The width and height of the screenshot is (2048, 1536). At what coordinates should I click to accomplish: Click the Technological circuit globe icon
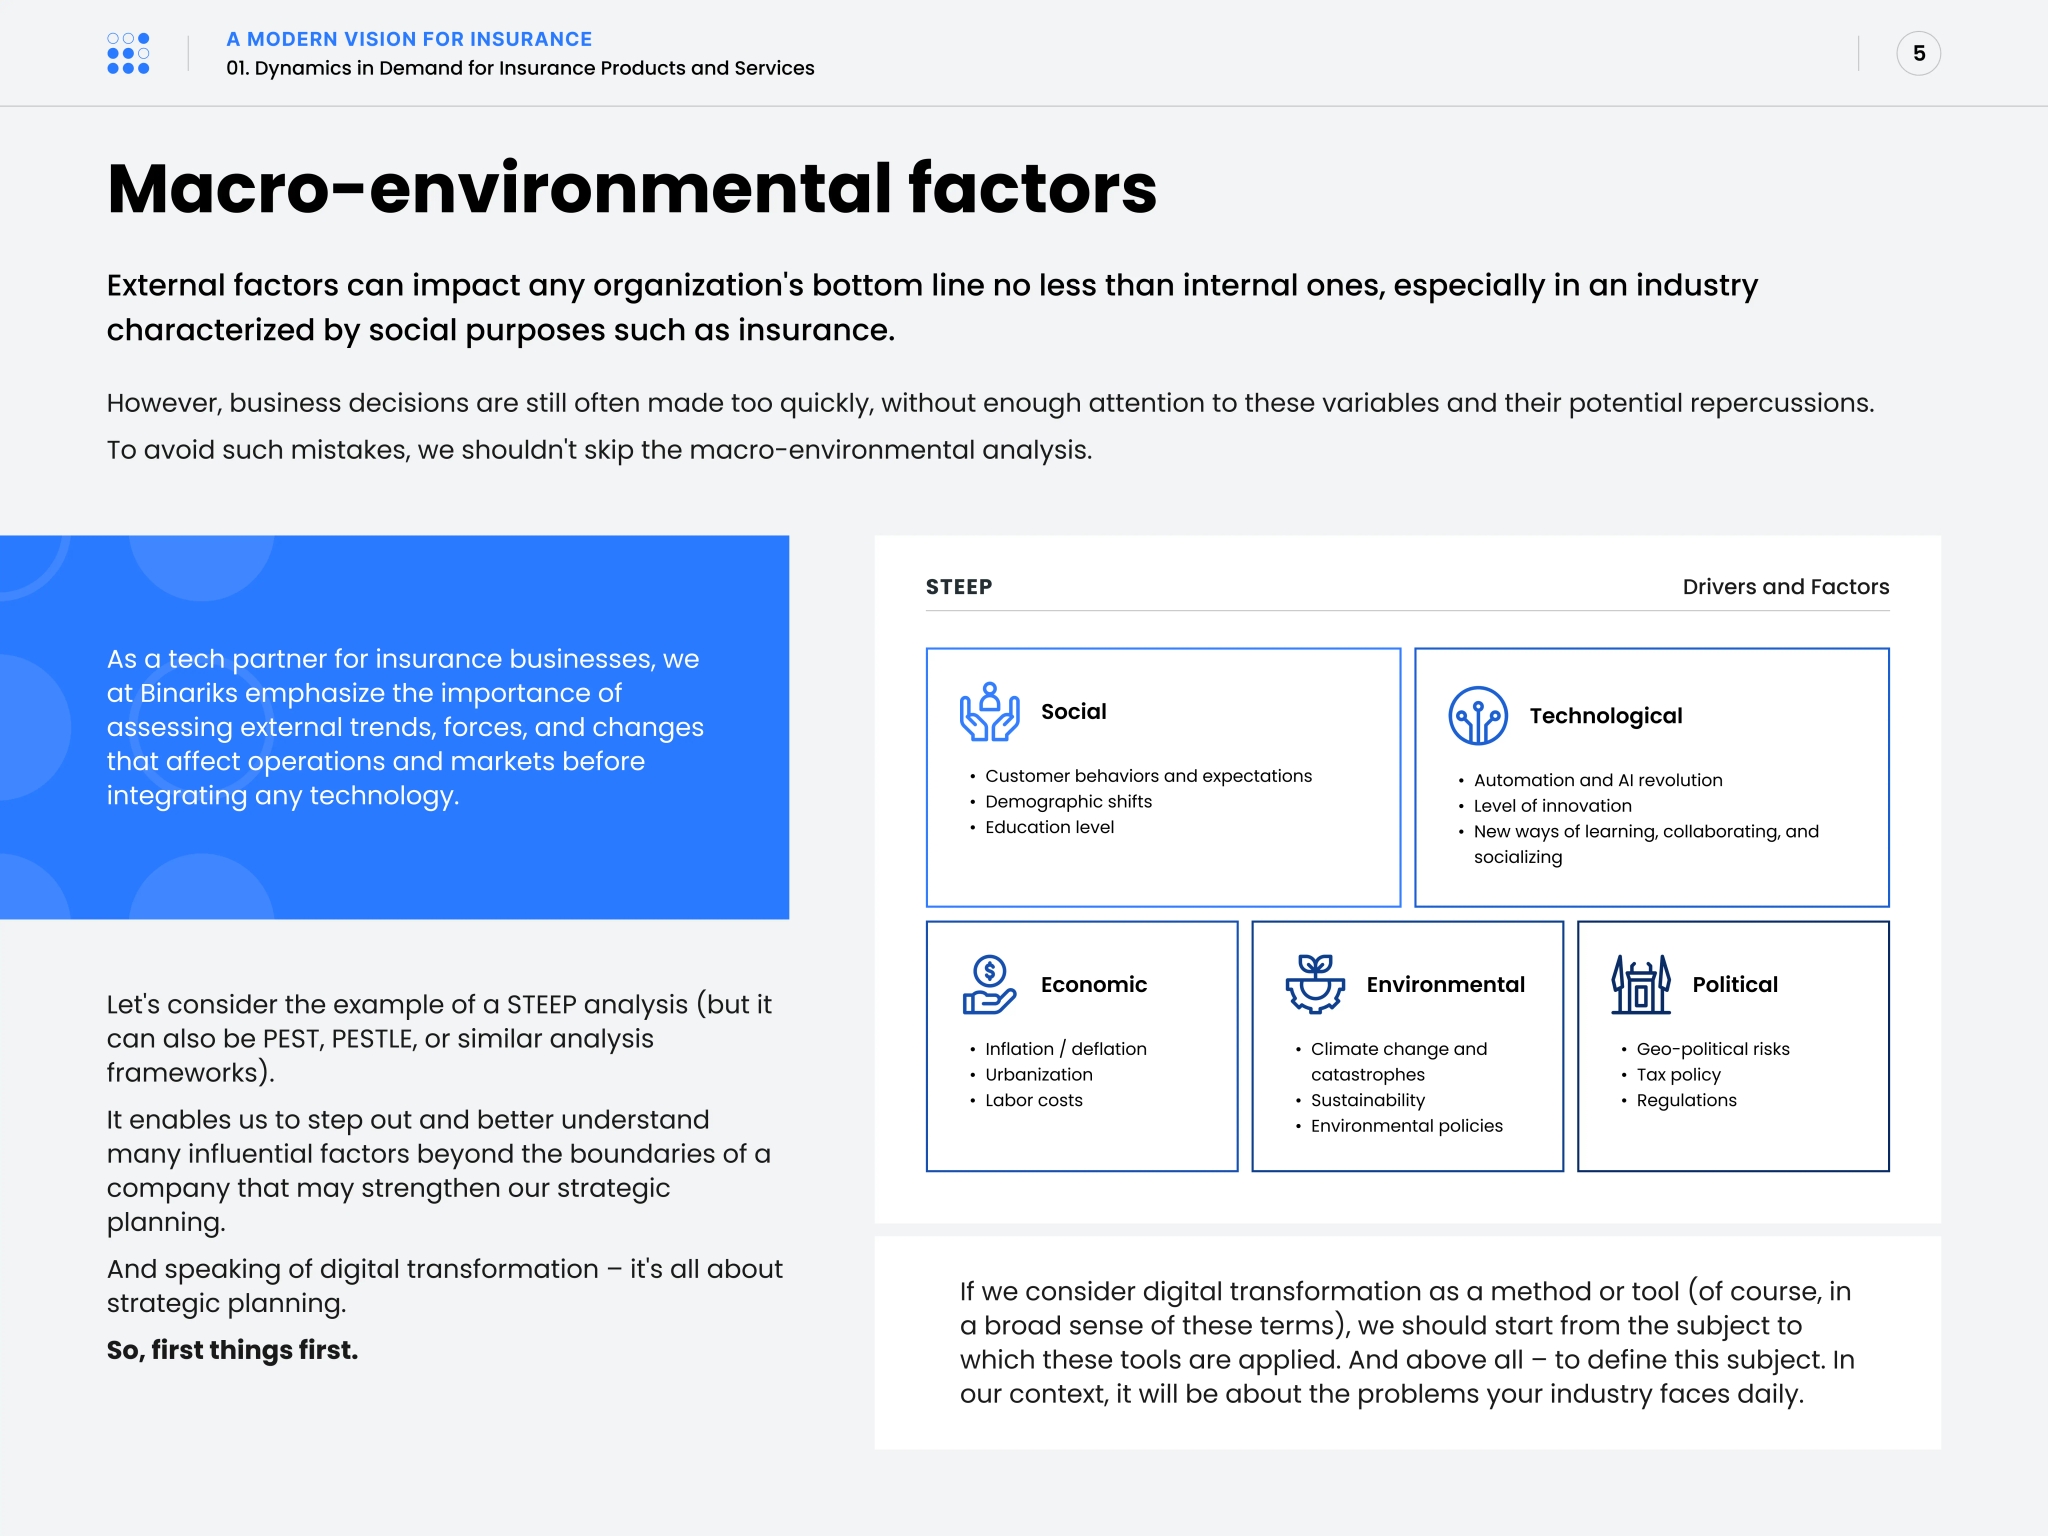1477,716
